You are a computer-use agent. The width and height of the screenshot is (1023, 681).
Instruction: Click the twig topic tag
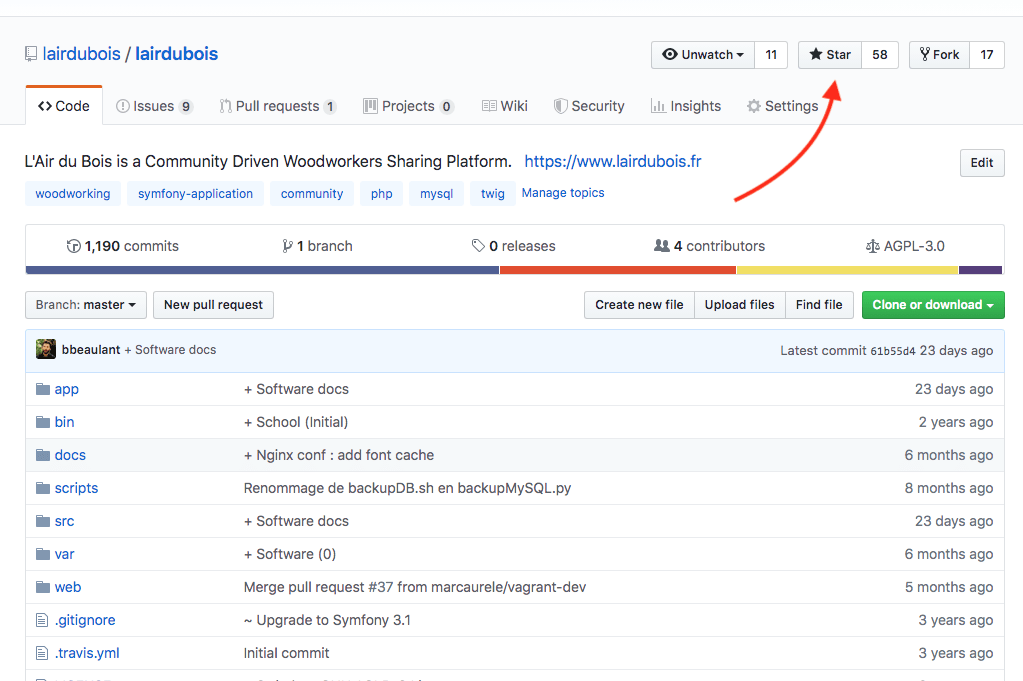tap(493, 194)
